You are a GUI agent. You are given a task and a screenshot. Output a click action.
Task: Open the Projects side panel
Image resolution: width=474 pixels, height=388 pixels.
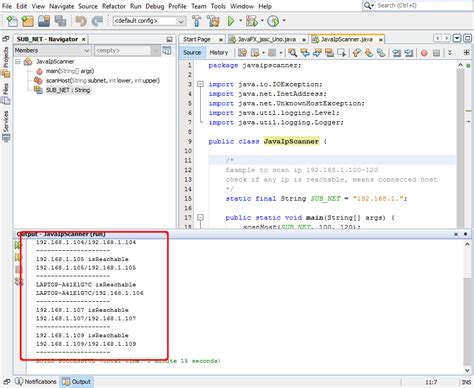coord(6,62)
